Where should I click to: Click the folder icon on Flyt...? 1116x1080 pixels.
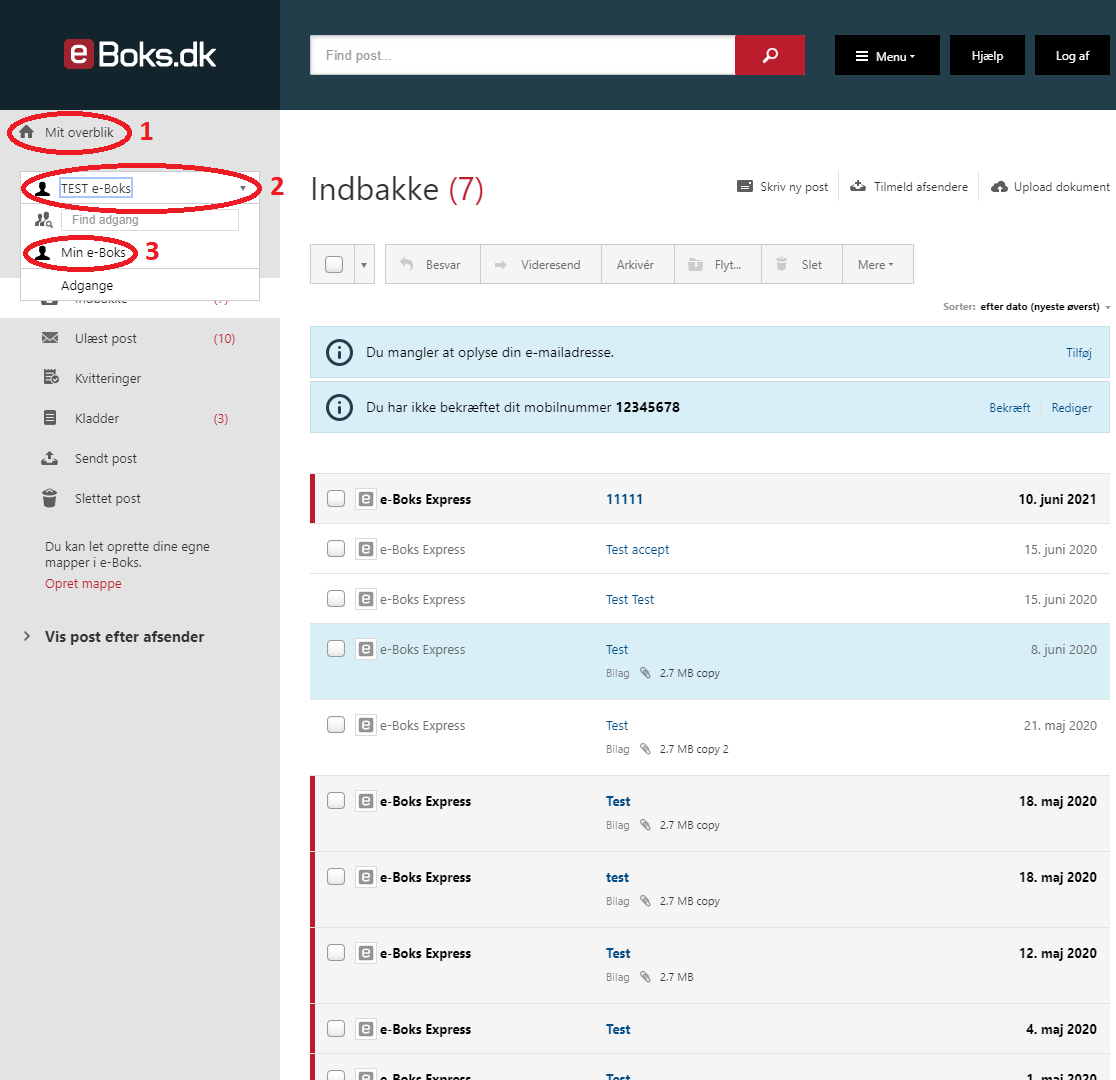695,264
